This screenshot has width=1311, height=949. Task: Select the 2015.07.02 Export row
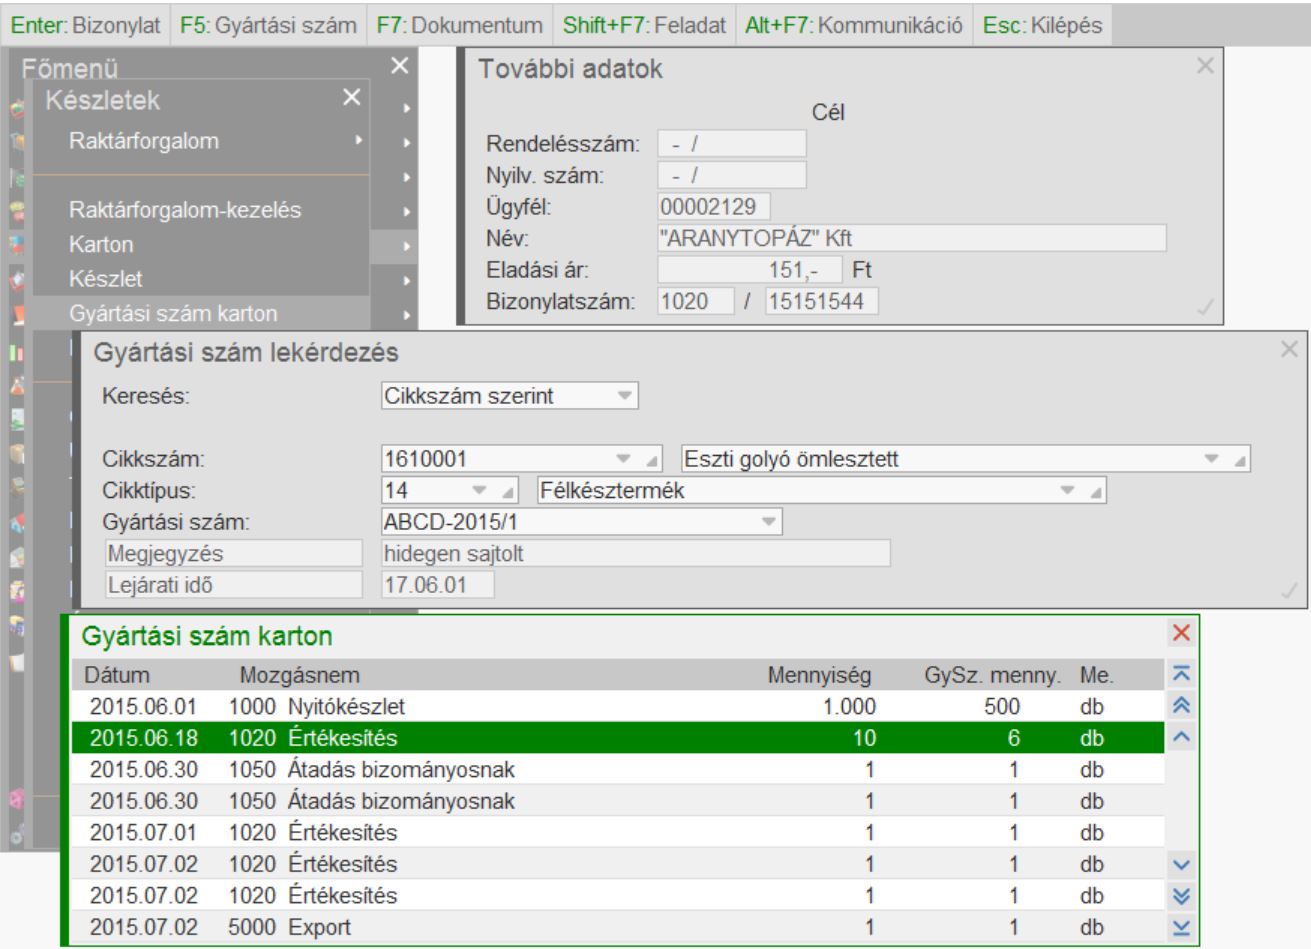click(619, 927)
